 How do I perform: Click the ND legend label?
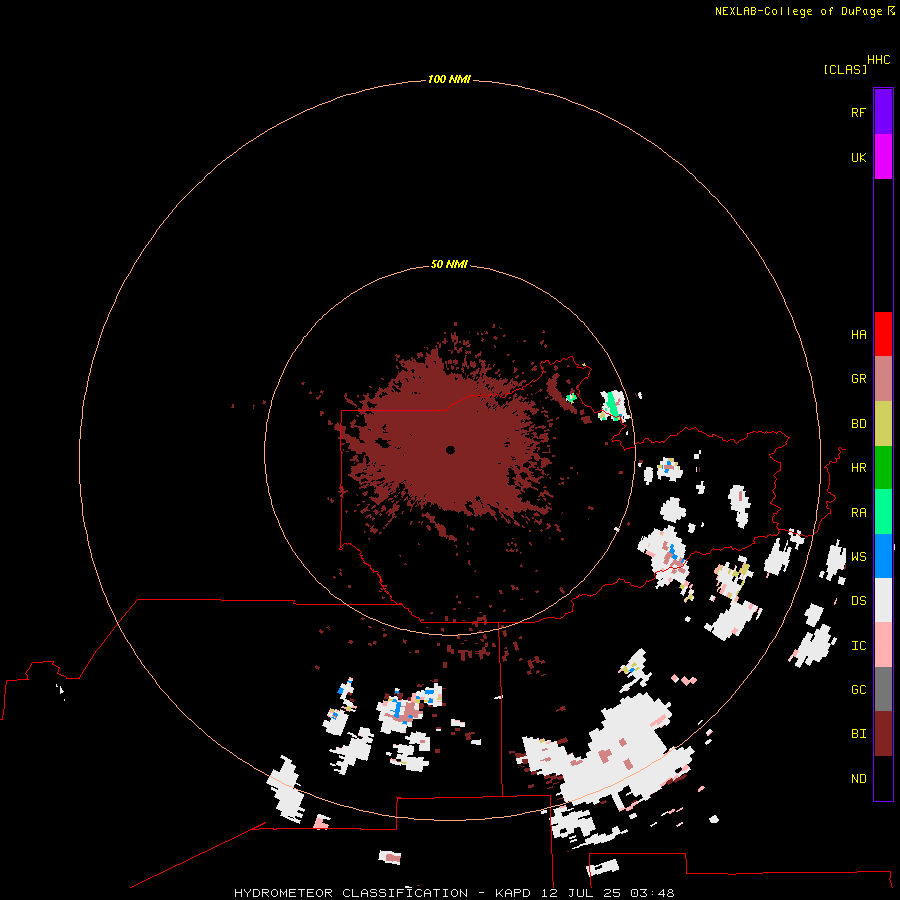[858, 779]
